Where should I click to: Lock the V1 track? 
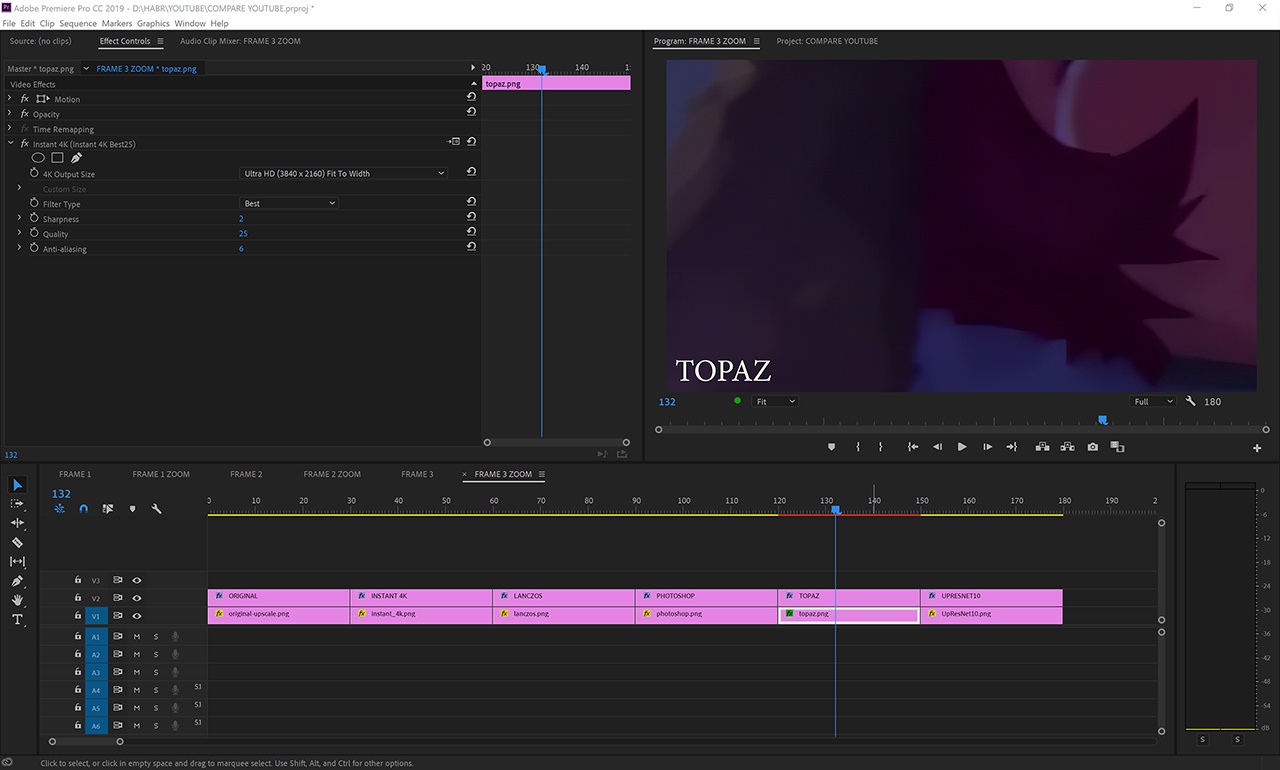pyautogui.click(x=77, y=616)
